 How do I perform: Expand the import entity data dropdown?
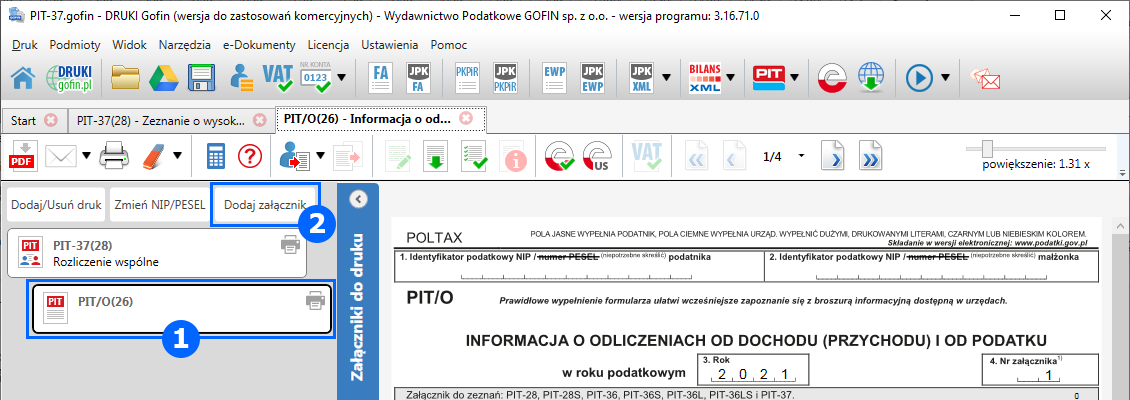coord(320,154)
